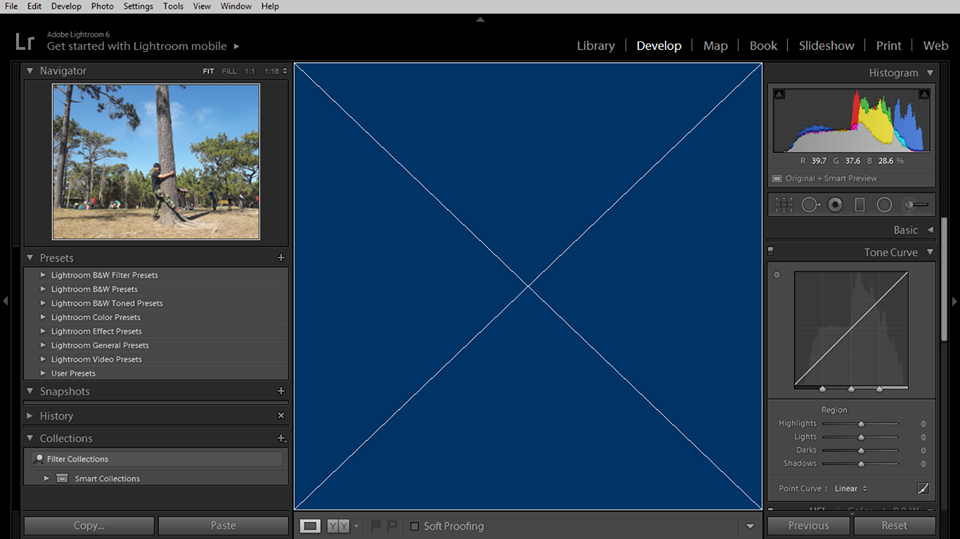
Task: Select the Red Eye Correction tool
Action: pyautogui.click(x=835, y=205)
